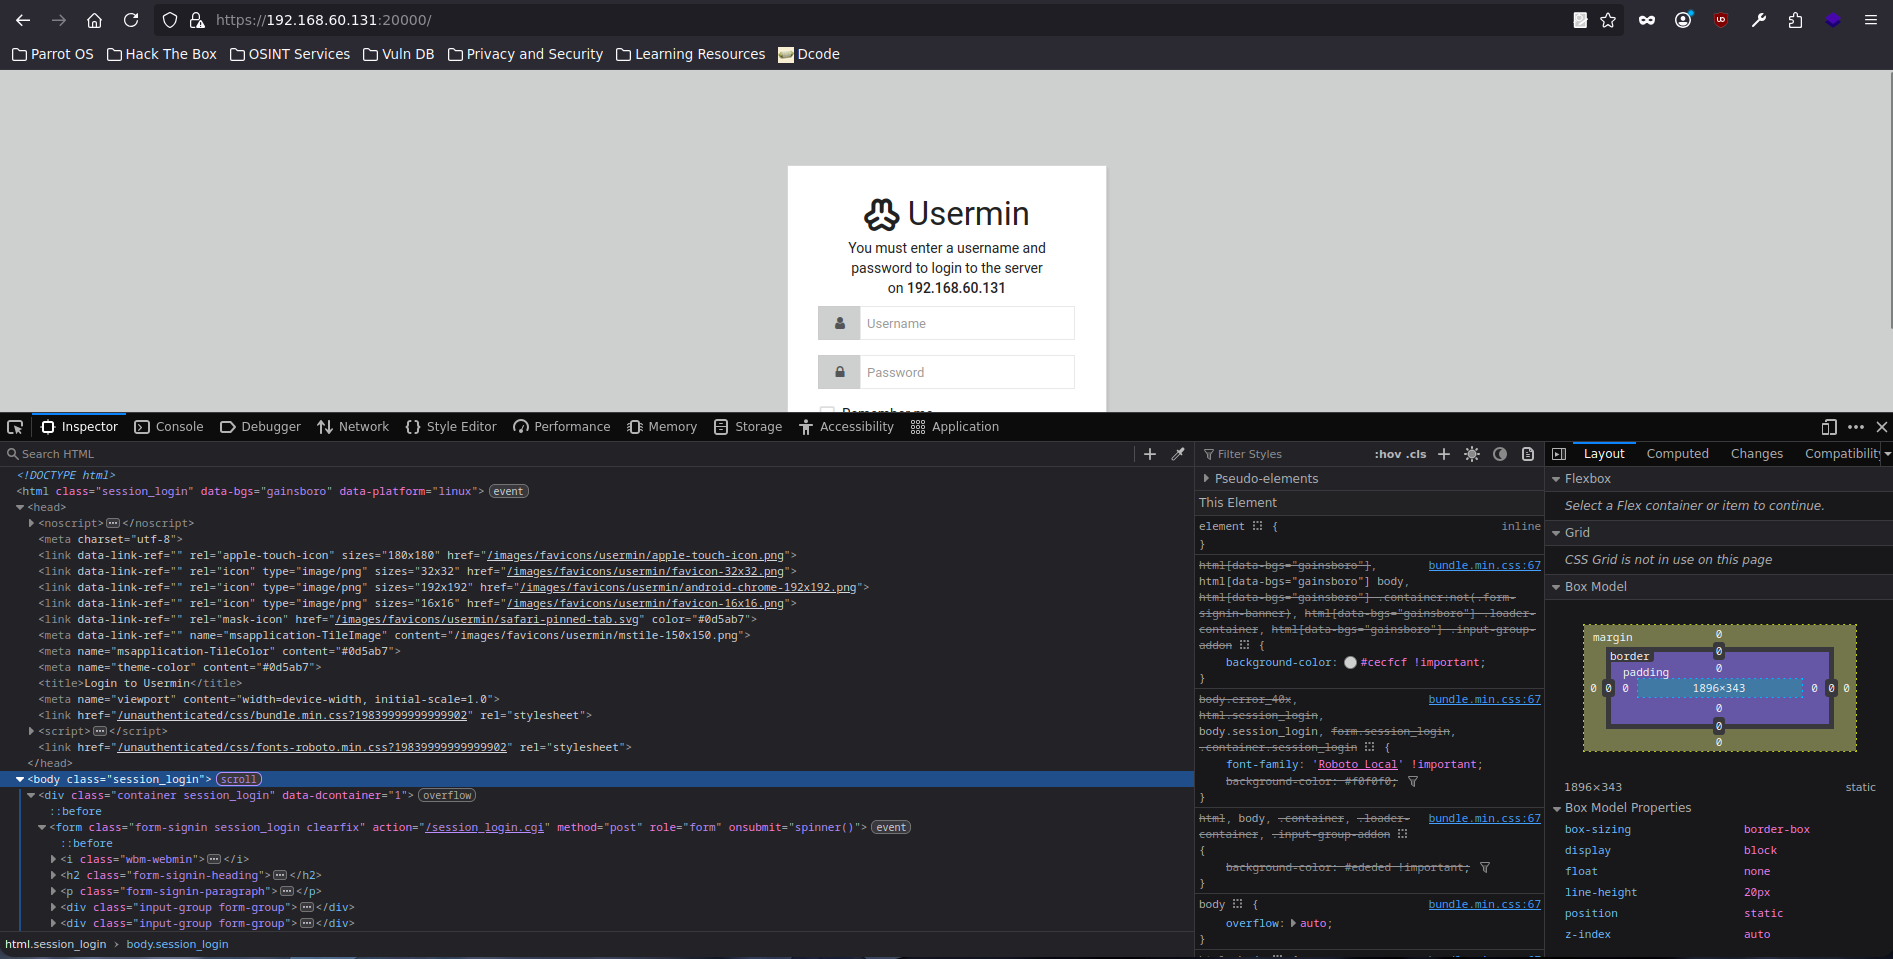
Task: Show more sidebar tabs dropdown arrow
Action: tap(1887, 454)
